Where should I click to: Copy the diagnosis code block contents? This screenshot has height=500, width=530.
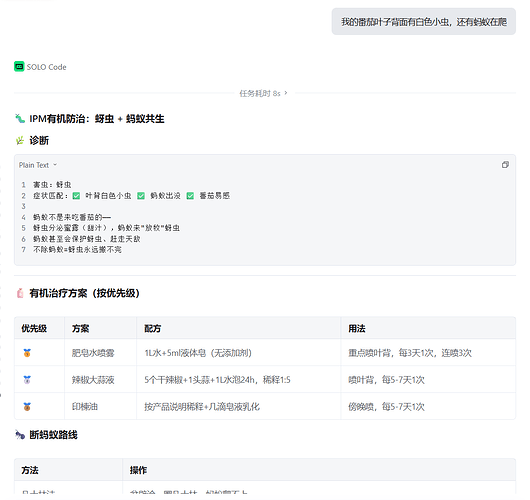coord(505,165)
